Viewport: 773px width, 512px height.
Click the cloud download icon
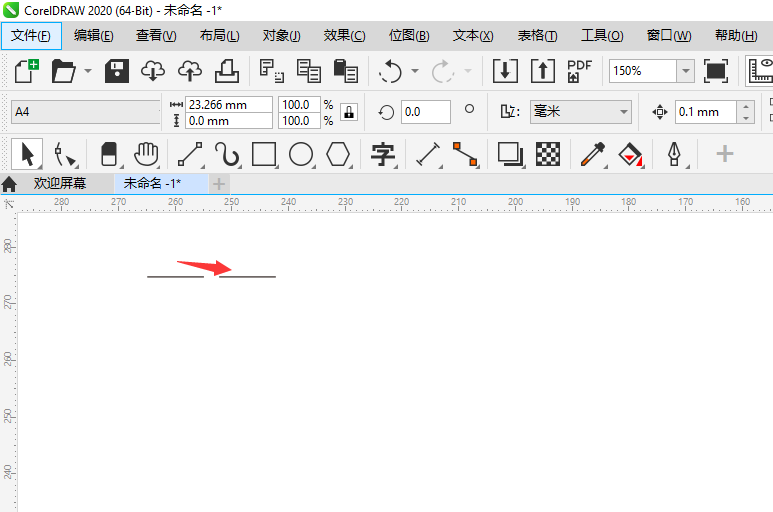click(153, 71)
